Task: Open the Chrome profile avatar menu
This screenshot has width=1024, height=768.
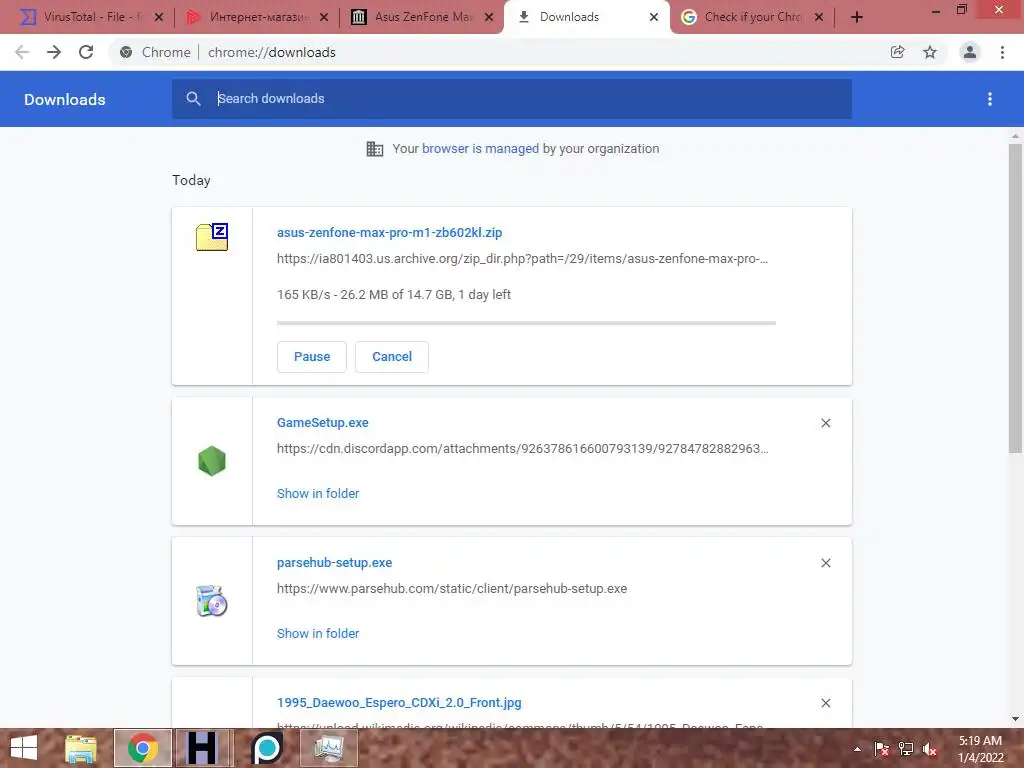Action: (x=970, y=52)
